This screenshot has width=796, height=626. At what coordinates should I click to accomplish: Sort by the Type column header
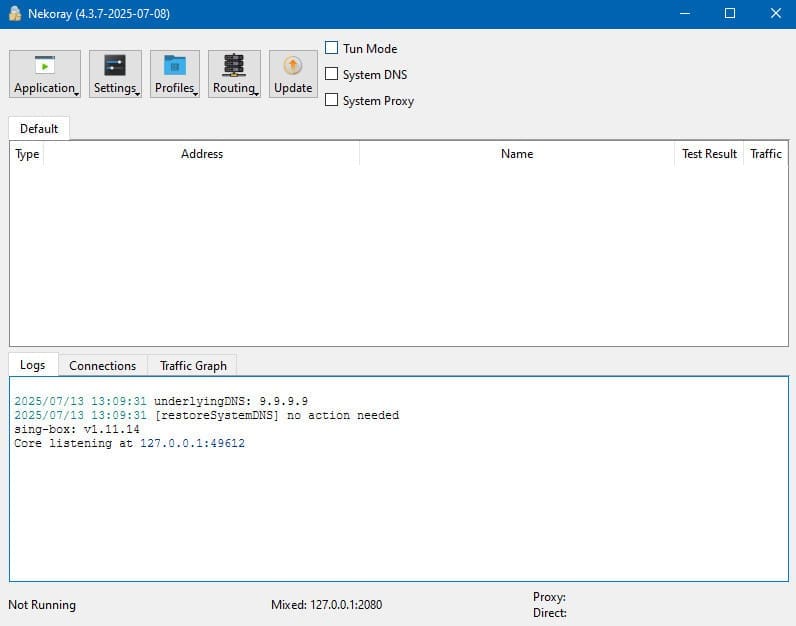point(27,154)
